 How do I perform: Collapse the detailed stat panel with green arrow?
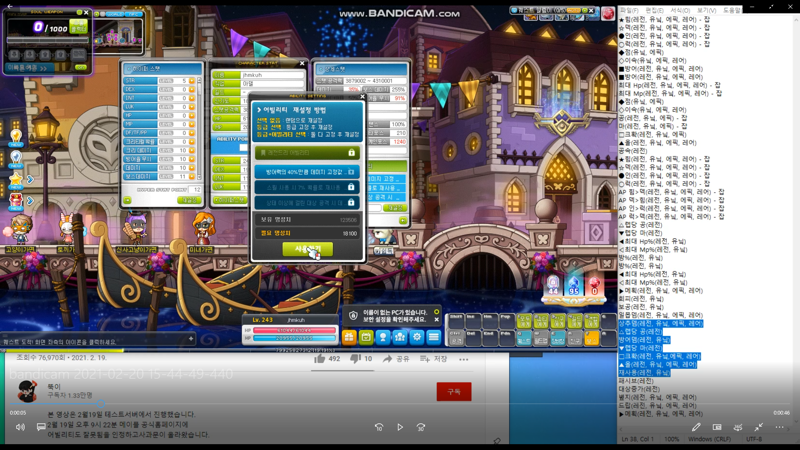point(403,220)
